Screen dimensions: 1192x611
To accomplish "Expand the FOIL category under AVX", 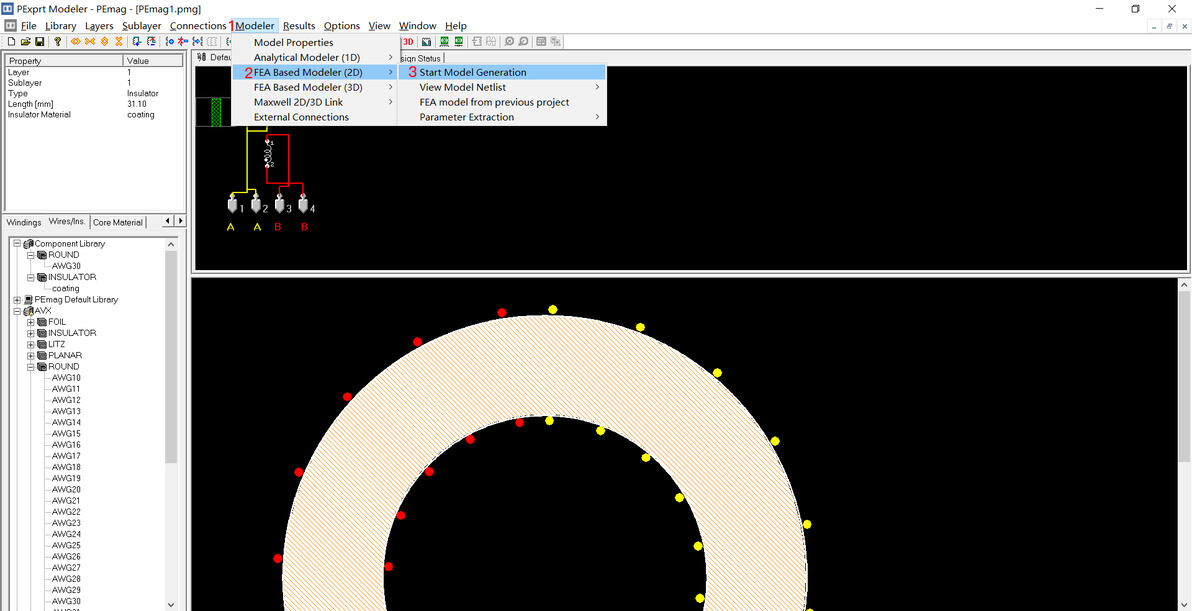I will coord(31,322).
